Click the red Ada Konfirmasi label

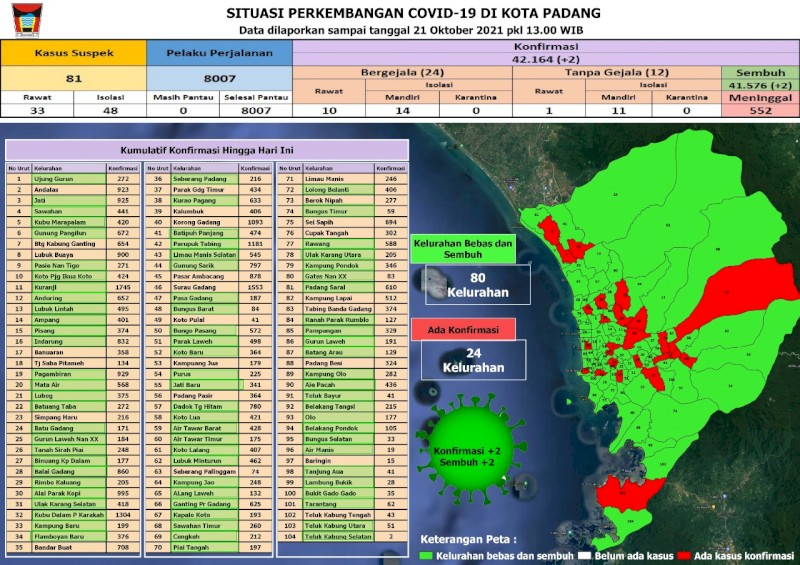click(463, 330)
